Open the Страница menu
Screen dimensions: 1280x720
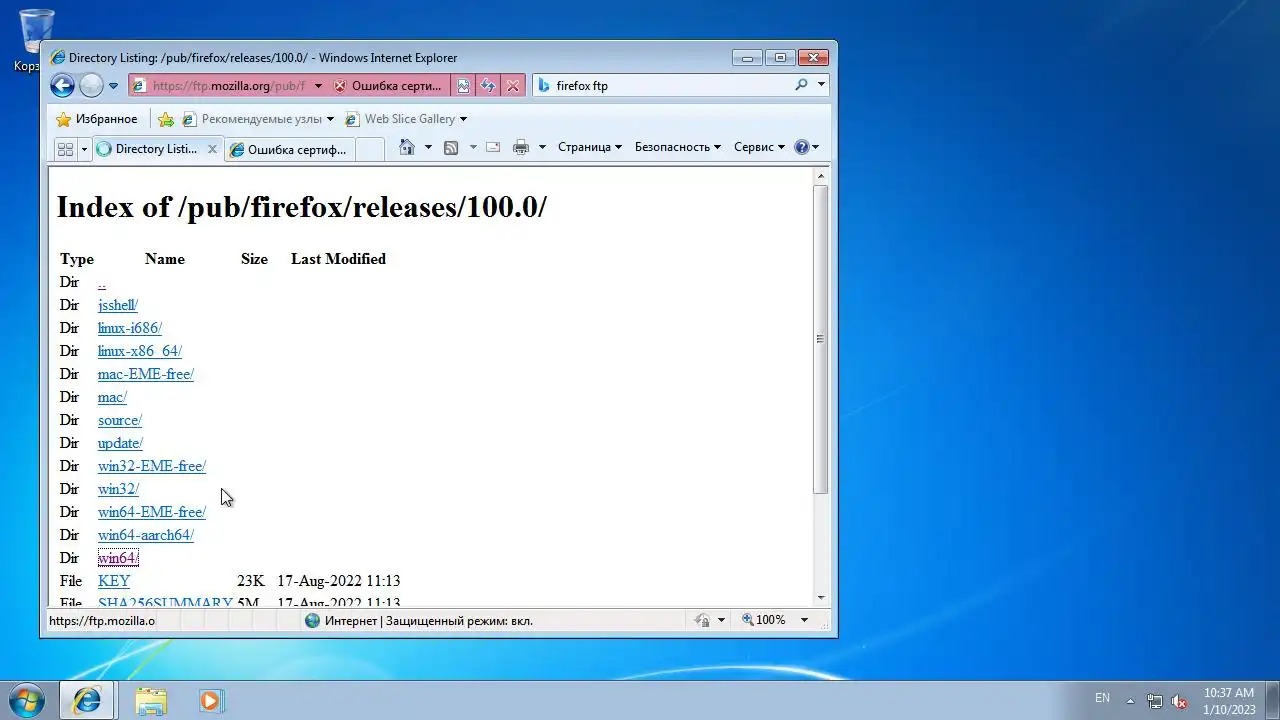point(590,147)
